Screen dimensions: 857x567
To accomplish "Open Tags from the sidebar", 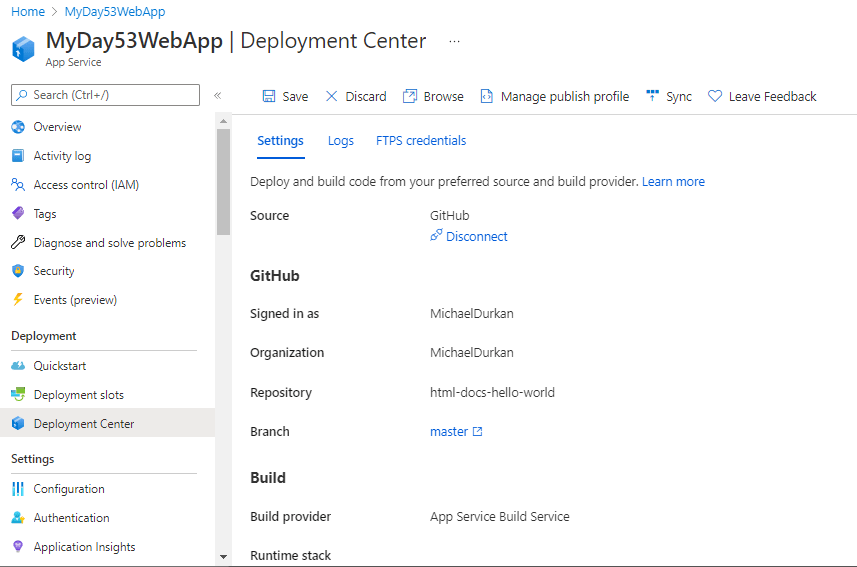I will click(45, 214).
